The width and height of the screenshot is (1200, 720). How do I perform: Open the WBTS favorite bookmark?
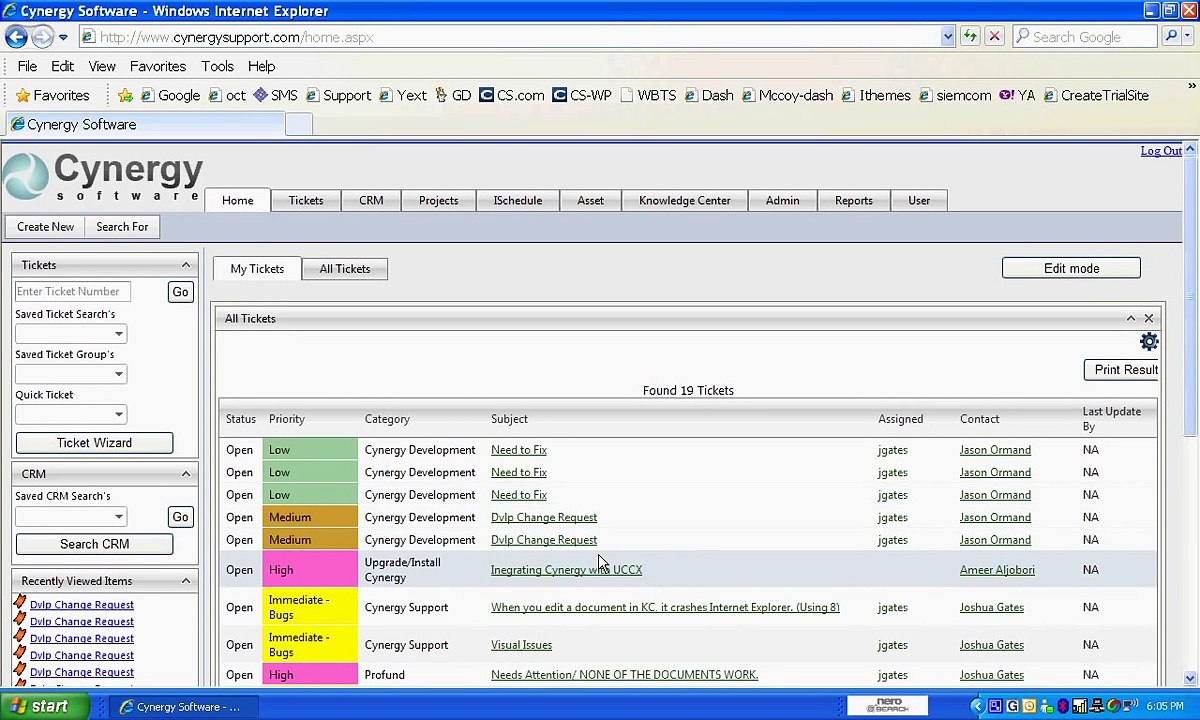tap(647, 95)
